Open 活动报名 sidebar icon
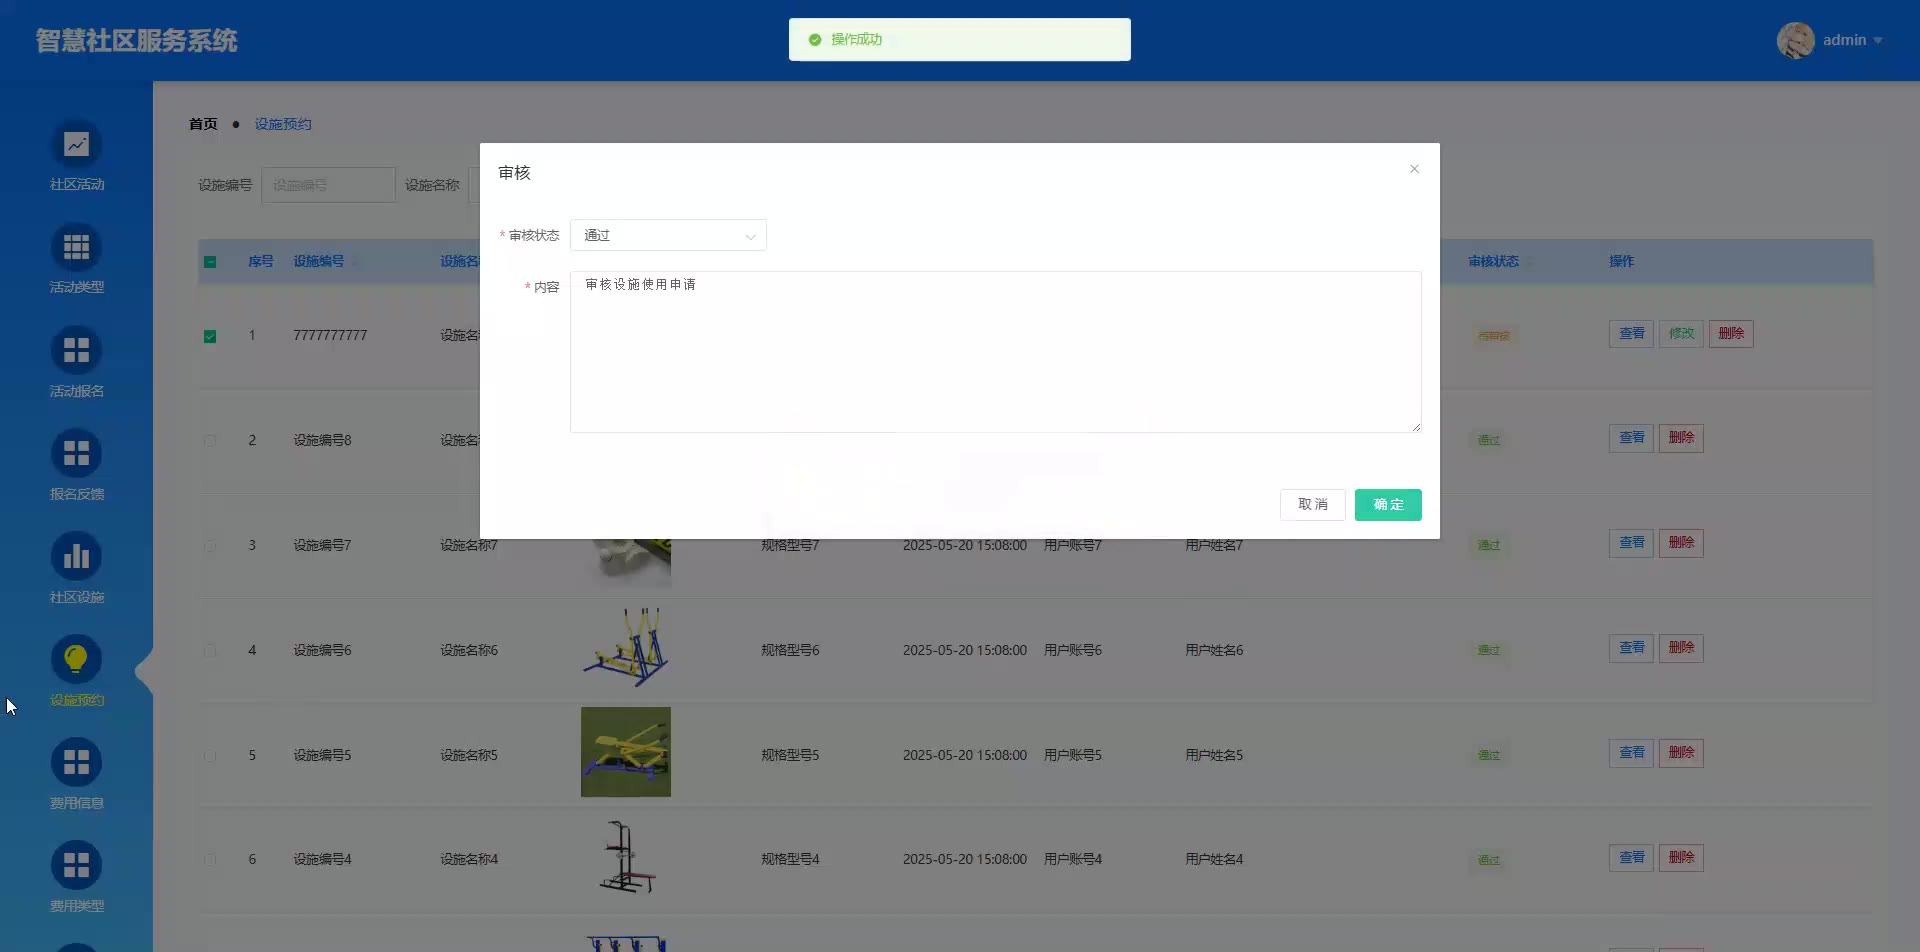The width and height of the screenshot is (1920, 952). 76,351
